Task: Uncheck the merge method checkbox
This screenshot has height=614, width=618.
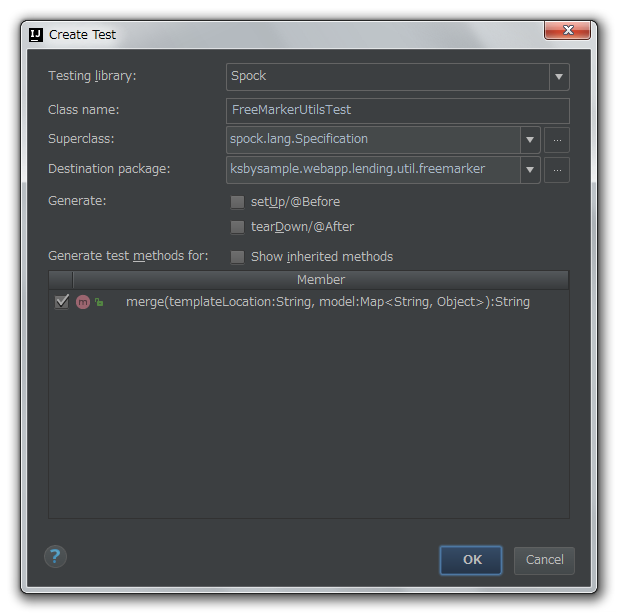Action: pos(62,302)
